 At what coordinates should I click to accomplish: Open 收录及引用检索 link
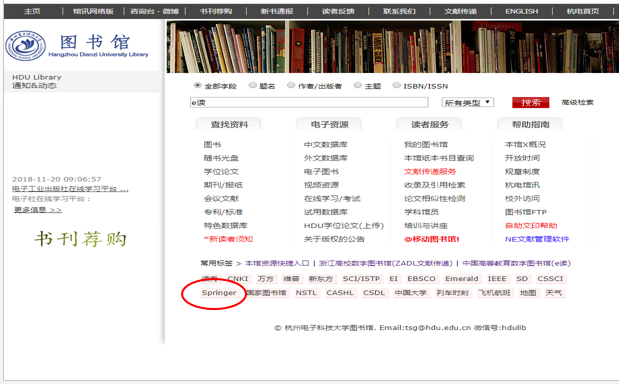[x=435, y=185]
